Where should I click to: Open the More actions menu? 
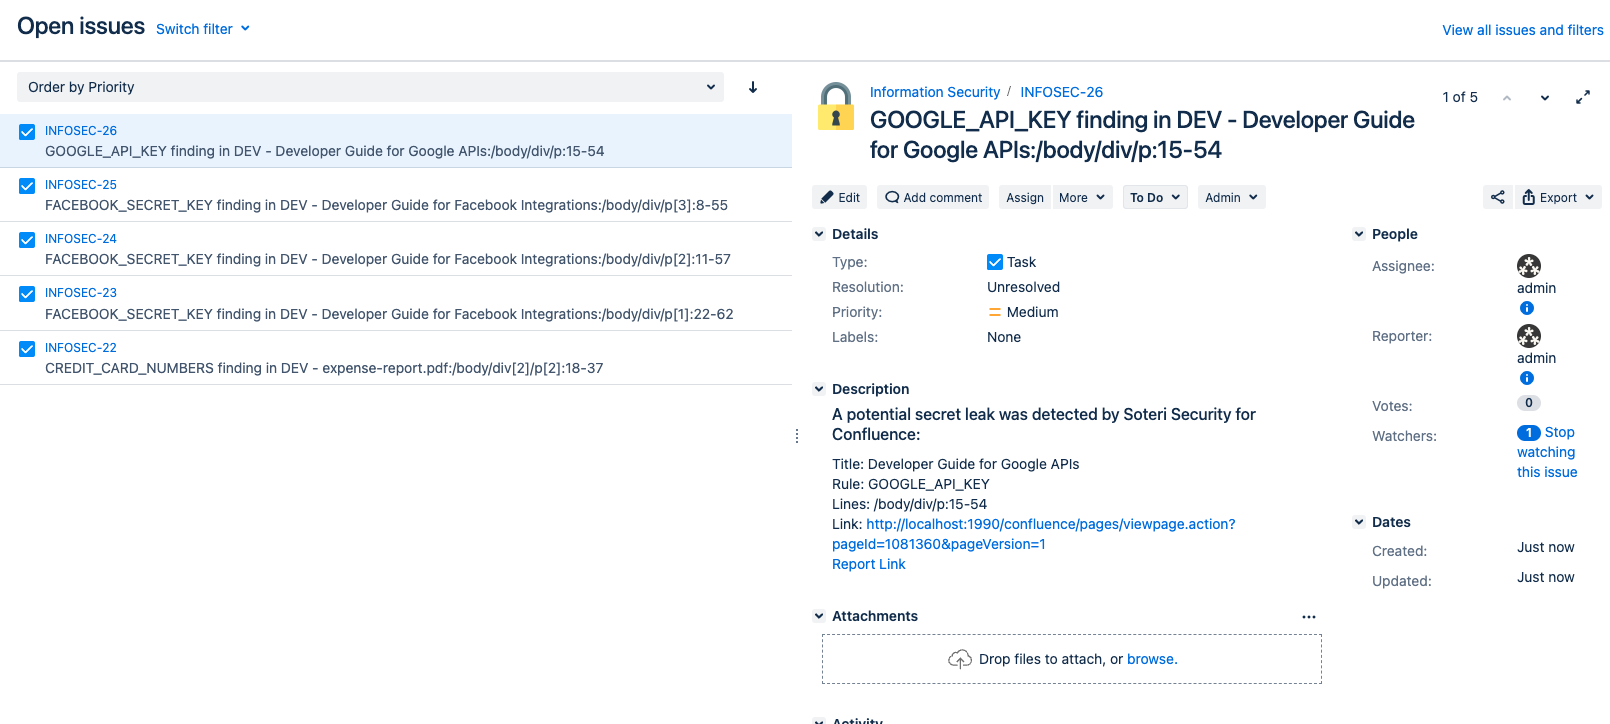[1082, 197]
